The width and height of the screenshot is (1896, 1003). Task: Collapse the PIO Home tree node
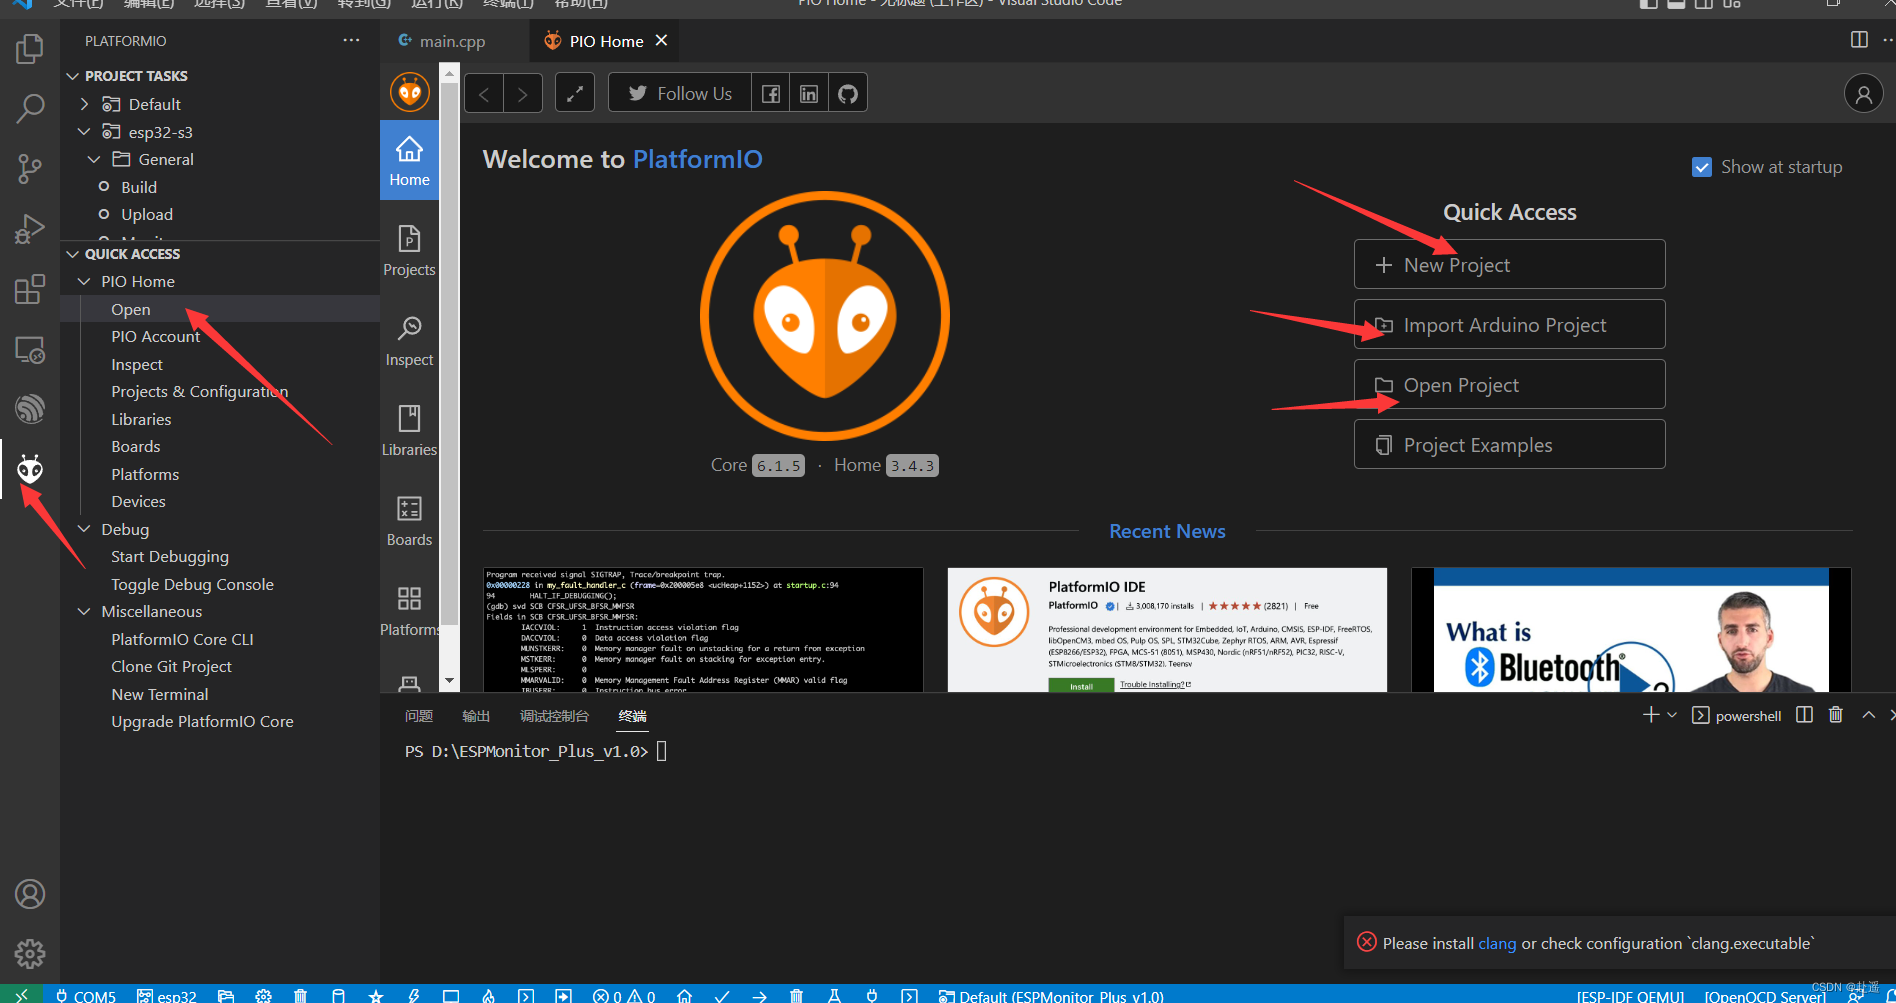tap(84, 282)
